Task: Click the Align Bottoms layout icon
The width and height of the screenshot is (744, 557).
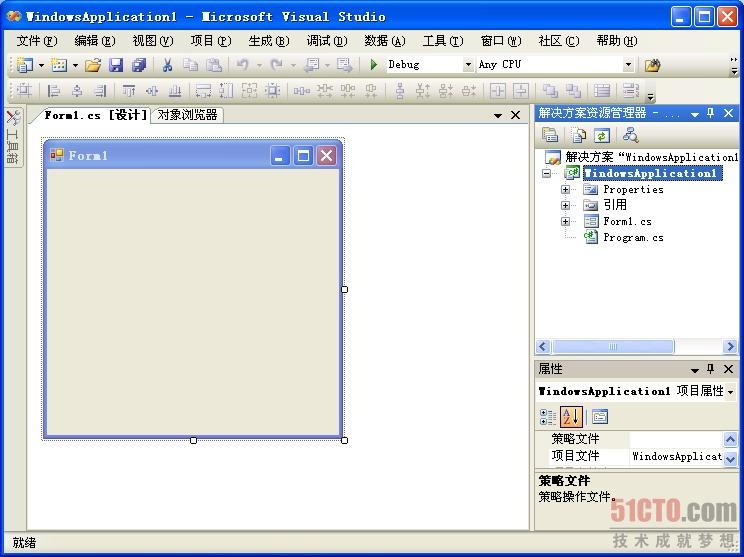Action: pyautogui.click(x=175, y=90)
